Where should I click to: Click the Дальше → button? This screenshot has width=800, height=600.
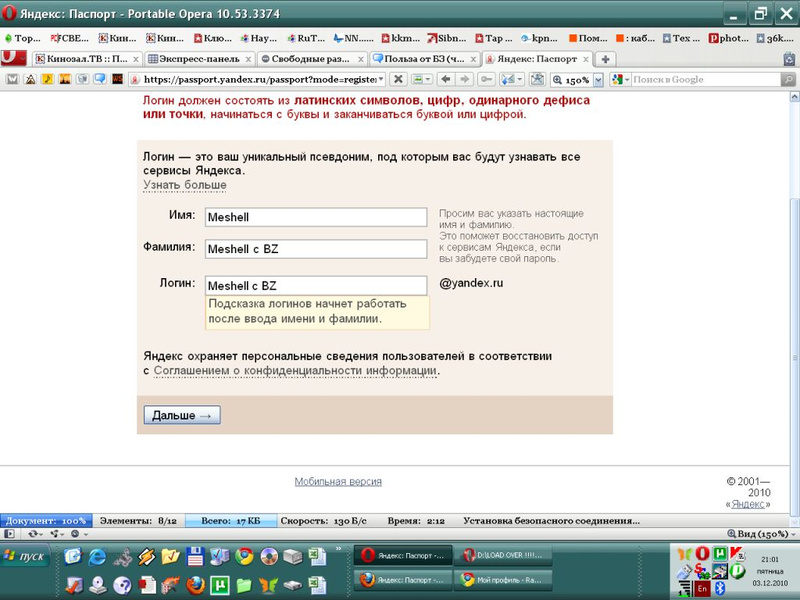pos(182,415)
